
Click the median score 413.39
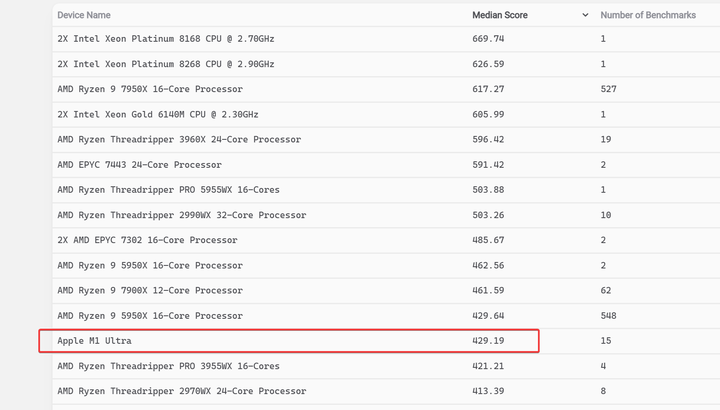(x=488, y=391)
